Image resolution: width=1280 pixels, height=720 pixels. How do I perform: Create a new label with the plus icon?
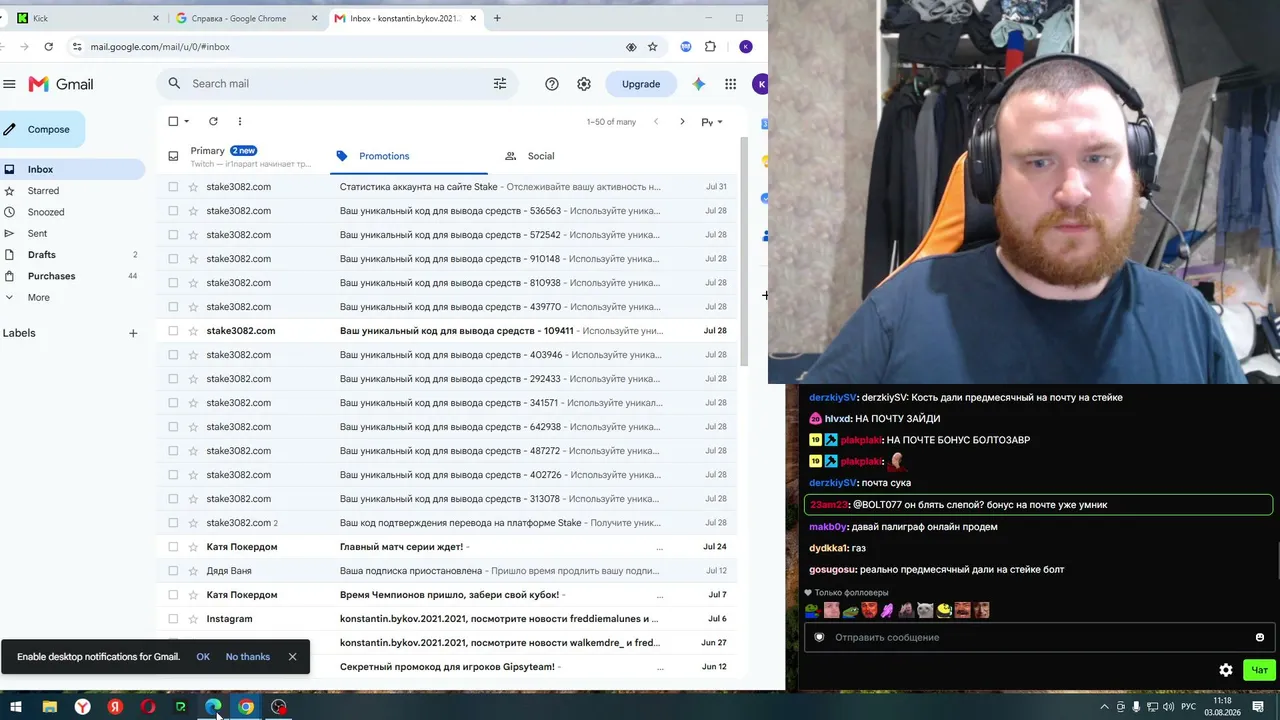click(x=133, y=333)
